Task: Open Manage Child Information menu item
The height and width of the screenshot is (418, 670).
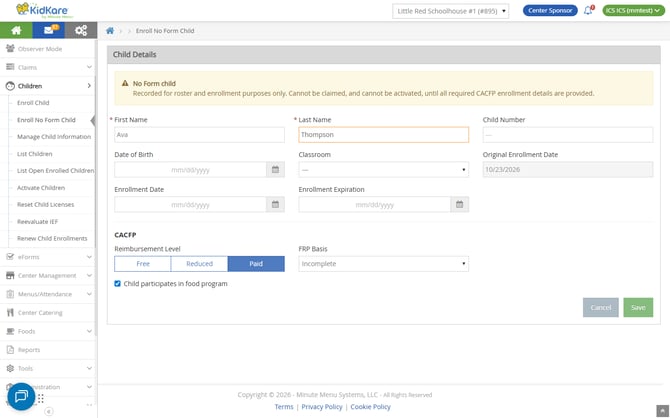Action: pyautogui.click(x=54, y=137)
